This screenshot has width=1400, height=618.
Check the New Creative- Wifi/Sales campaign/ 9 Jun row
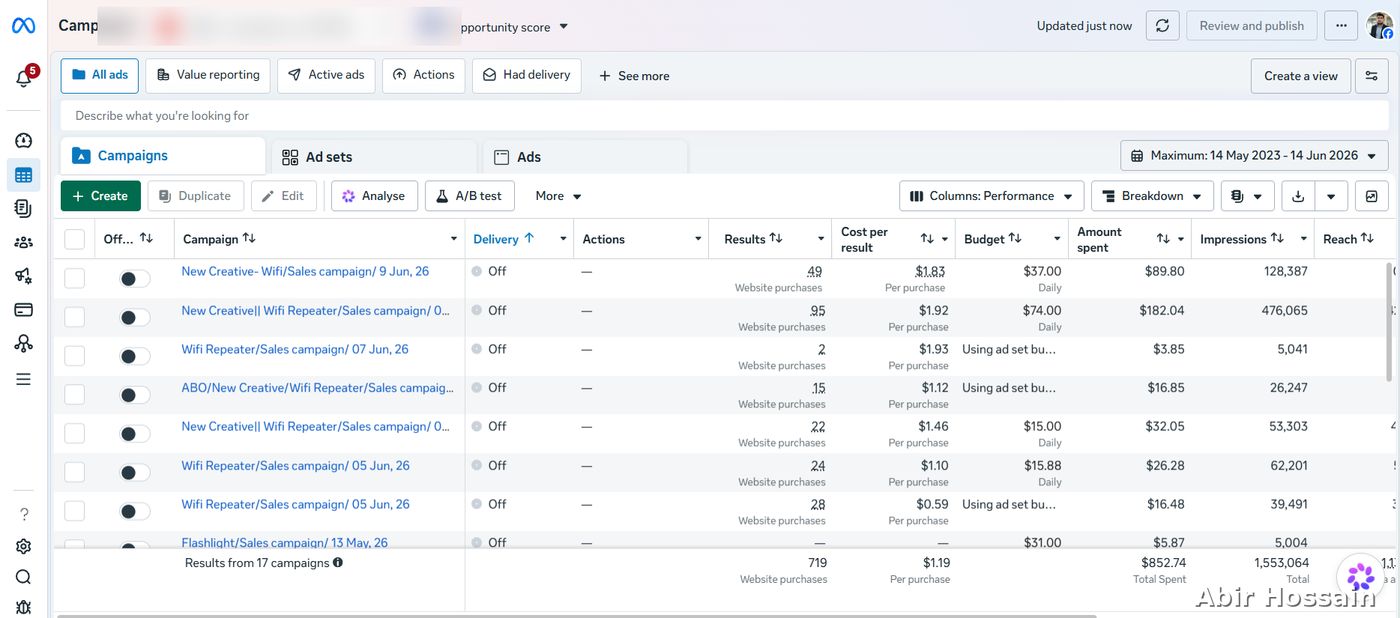pos(75,278)
